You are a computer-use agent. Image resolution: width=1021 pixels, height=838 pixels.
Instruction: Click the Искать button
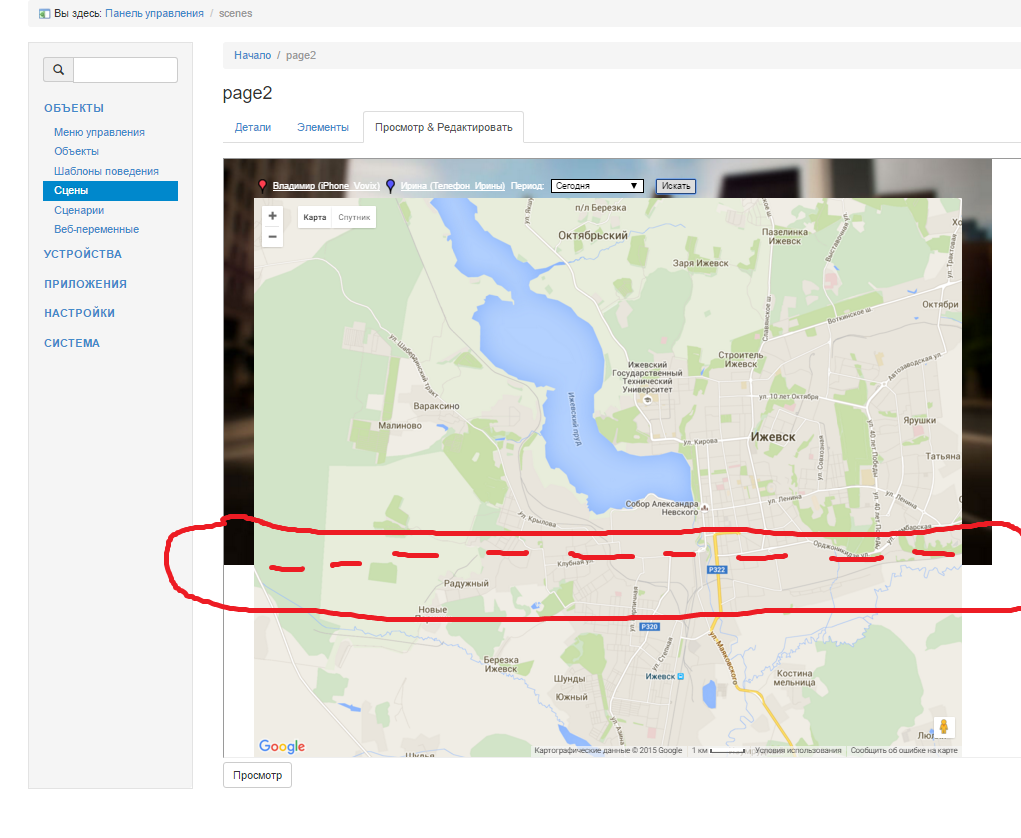pyautogui.click(x=676, y=186)
